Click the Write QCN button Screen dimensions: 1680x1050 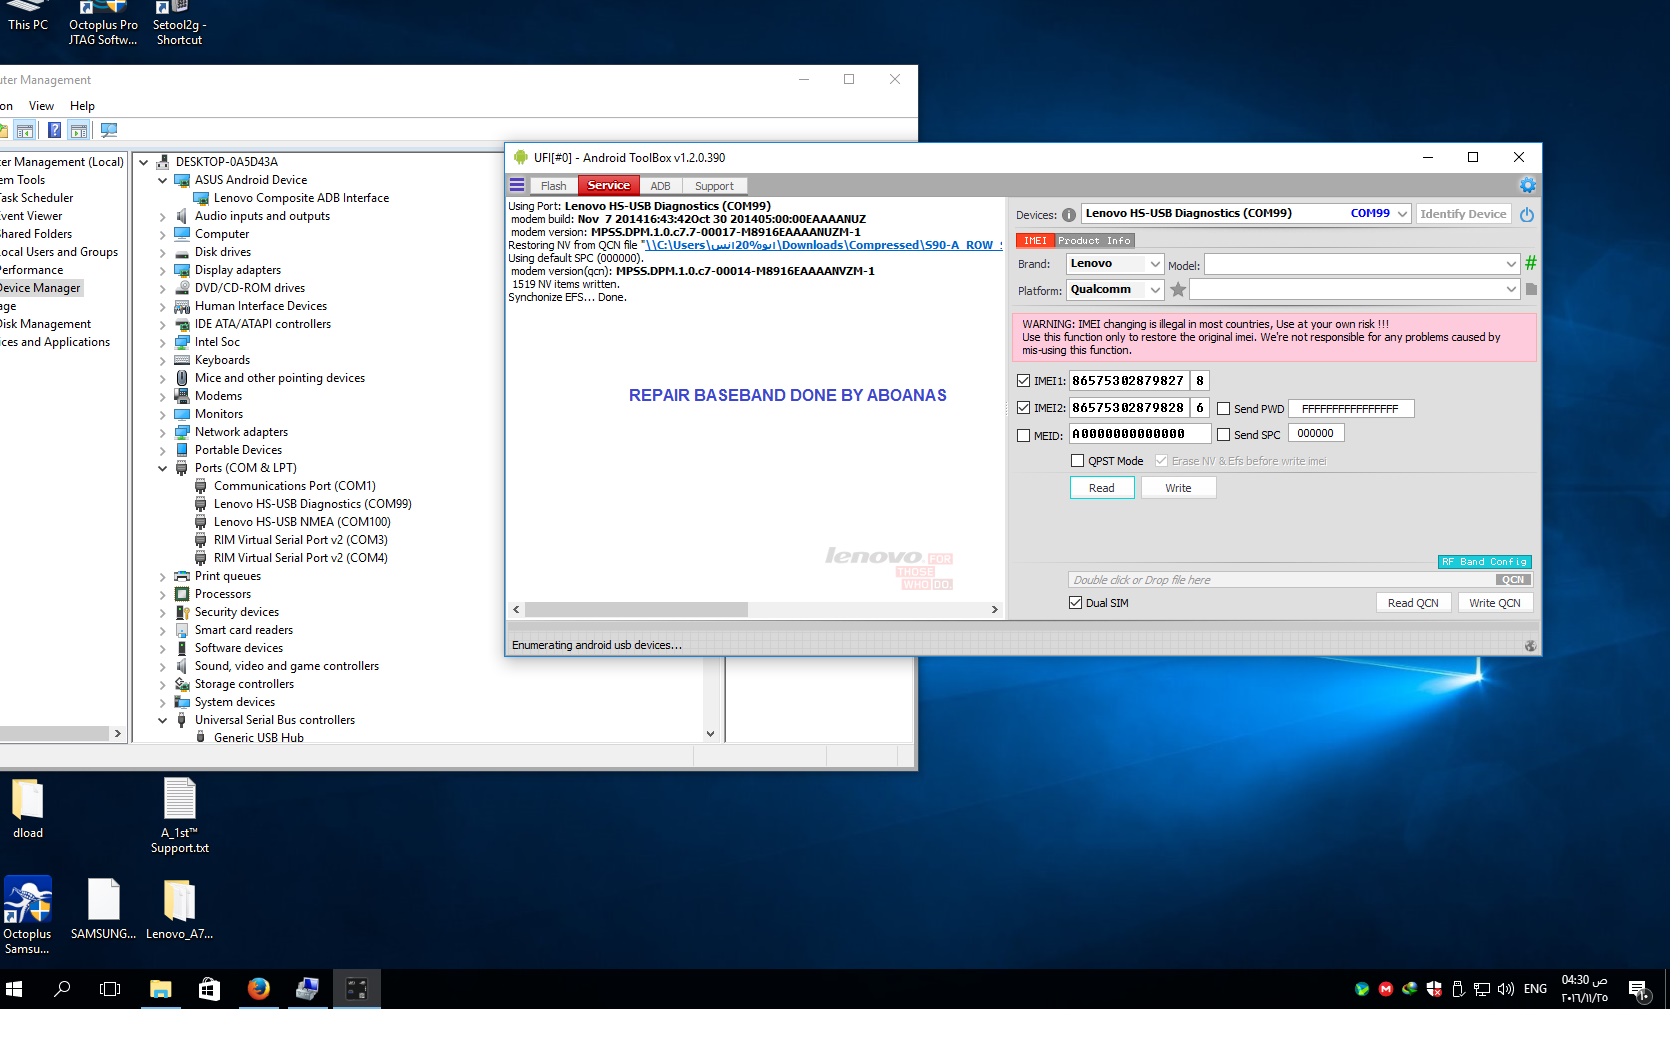pos(1495,603)
